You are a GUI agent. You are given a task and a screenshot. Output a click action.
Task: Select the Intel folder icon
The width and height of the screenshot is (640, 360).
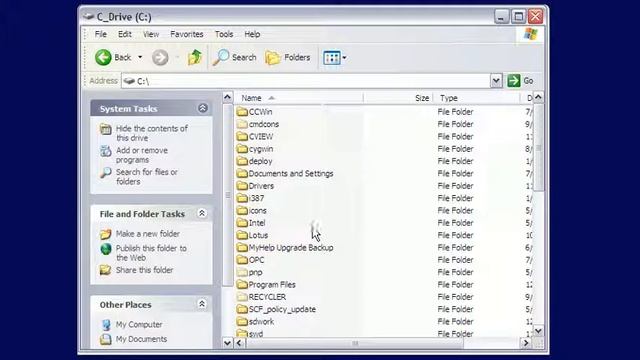point(242,223)
